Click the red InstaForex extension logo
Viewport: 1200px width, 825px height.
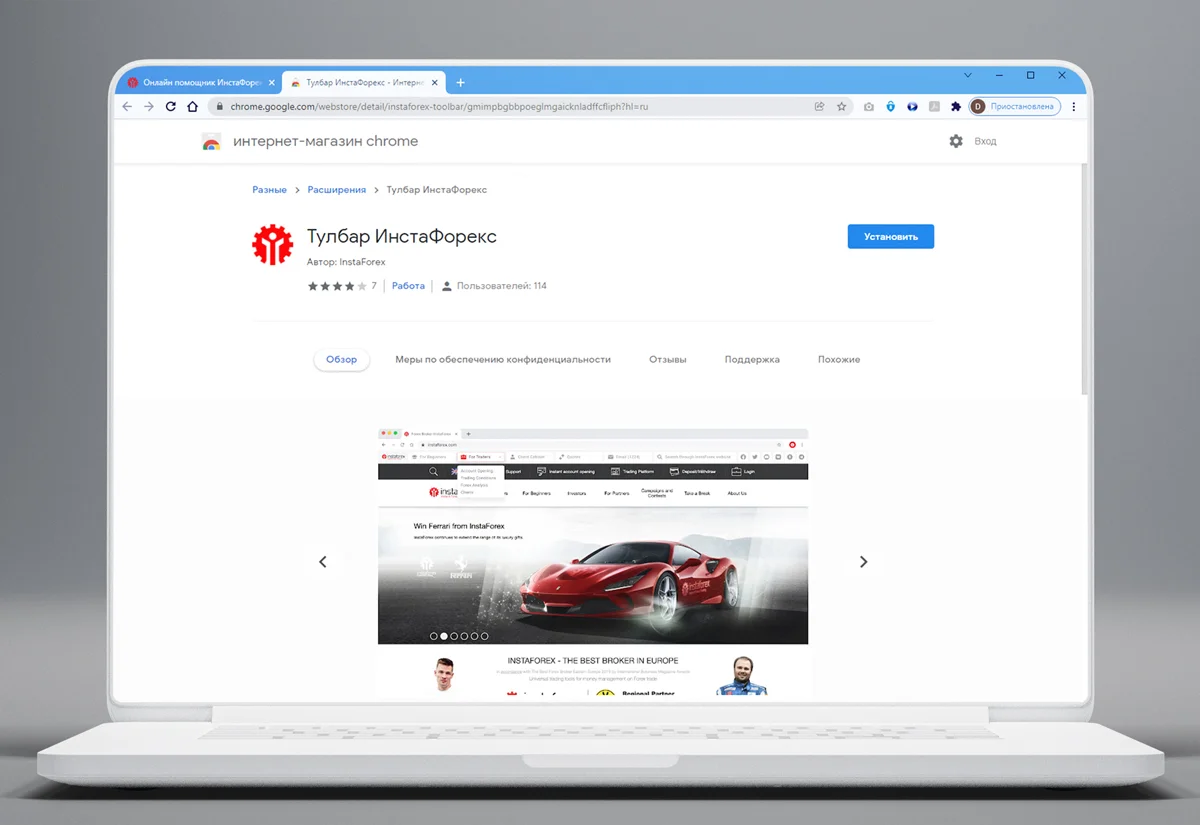tap(272, 245)
